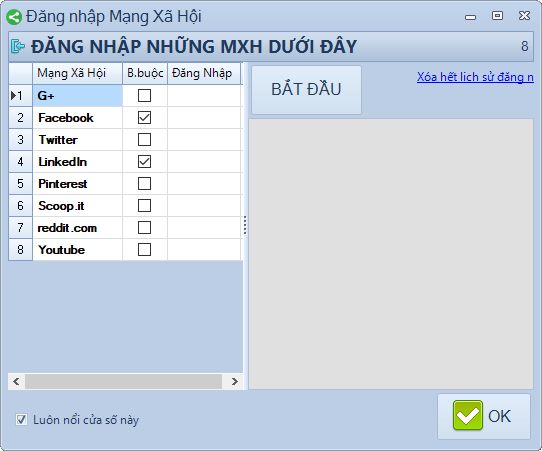
Task: Minimize the Đăng nhập Mạng Xã Hội window
Action: tap(470, 16)
